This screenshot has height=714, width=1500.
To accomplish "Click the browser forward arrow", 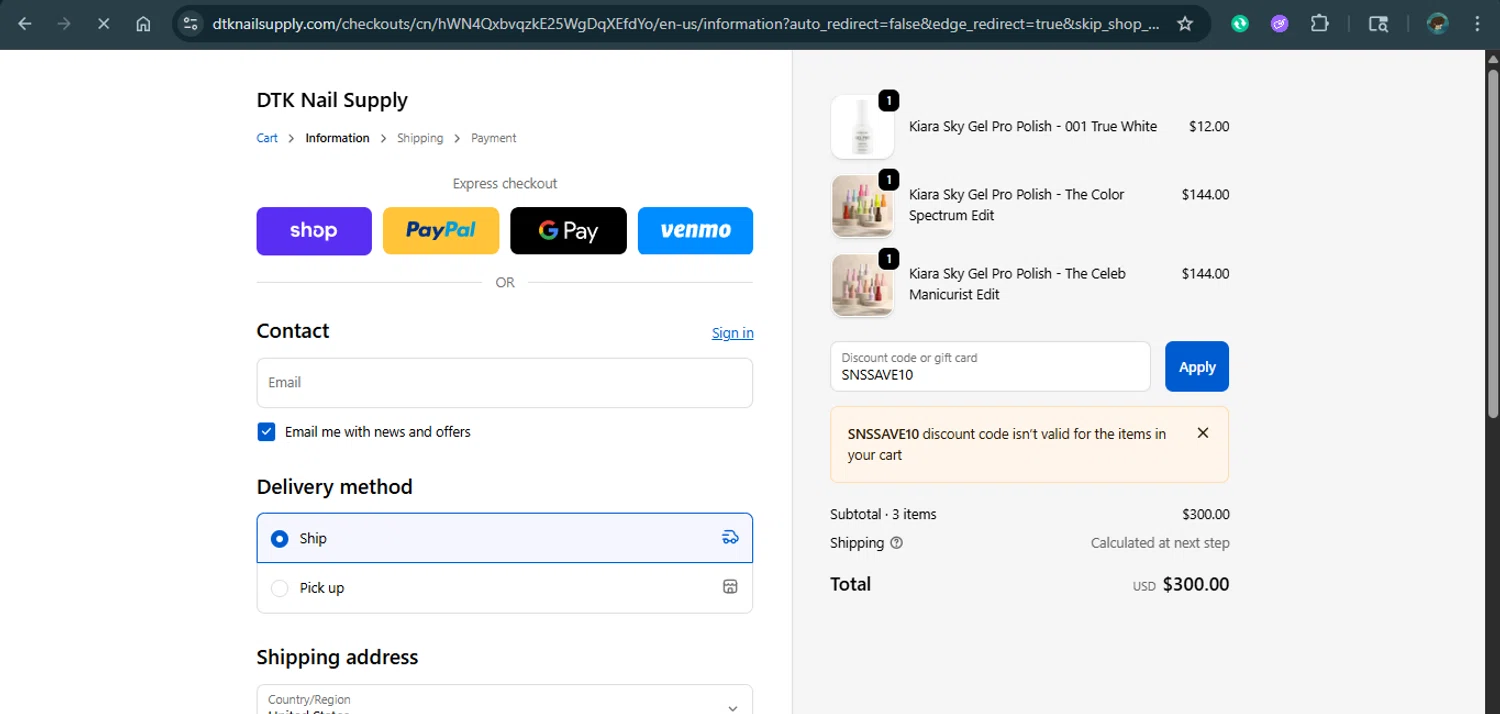I will (x=64, y=24).
